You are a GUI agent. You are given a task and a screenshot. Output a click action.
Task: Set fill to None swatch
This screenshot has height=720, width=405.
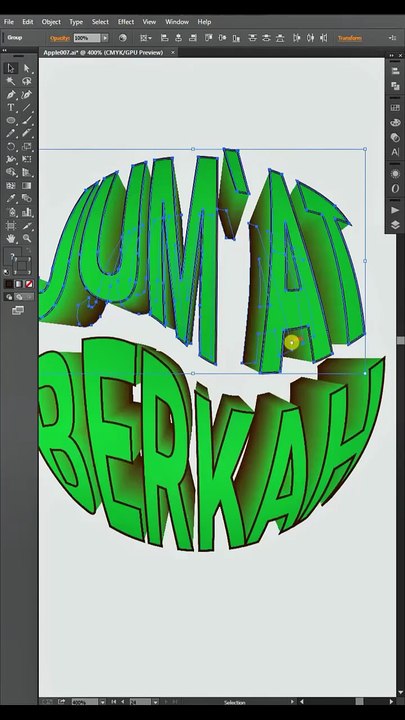(x=29, y=284)
